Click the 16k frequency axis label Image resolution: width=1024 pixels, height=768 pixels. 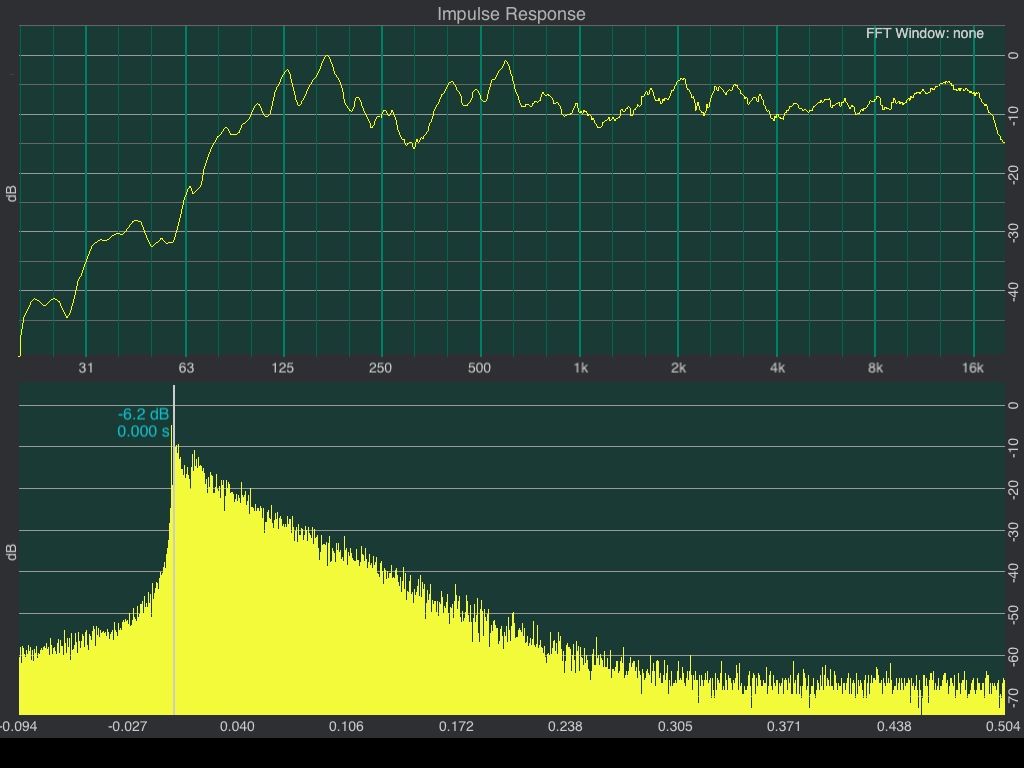972,368
